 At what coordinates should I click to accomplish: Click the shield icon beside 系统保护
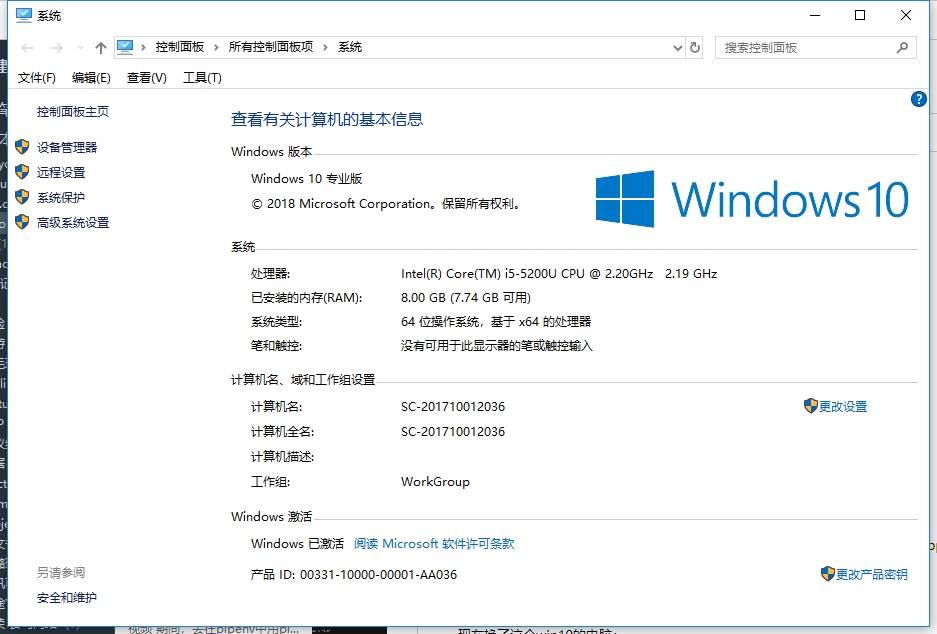22,197
